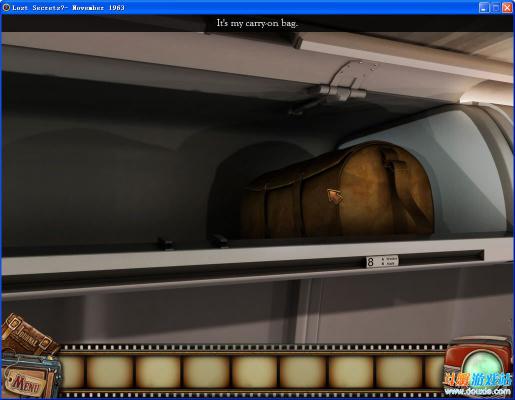Select the first full film inventory frame
The image size is (515, 400).
[110, 372]
